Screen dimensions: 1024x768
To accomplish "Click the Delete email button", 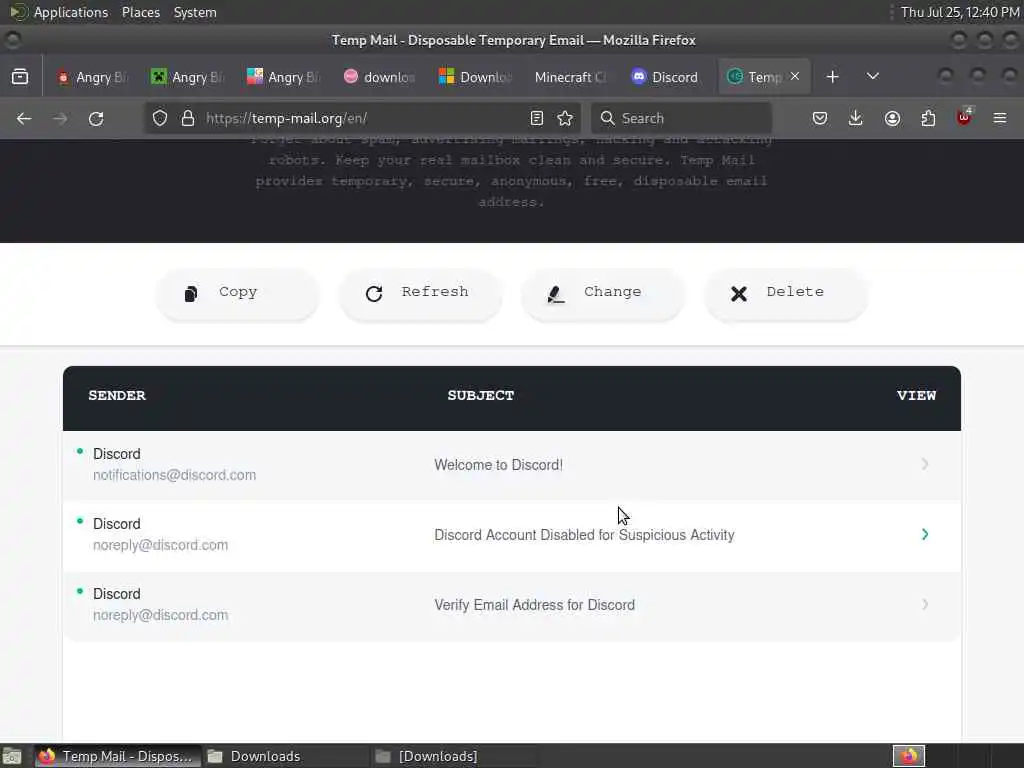I will coord(786,294).
